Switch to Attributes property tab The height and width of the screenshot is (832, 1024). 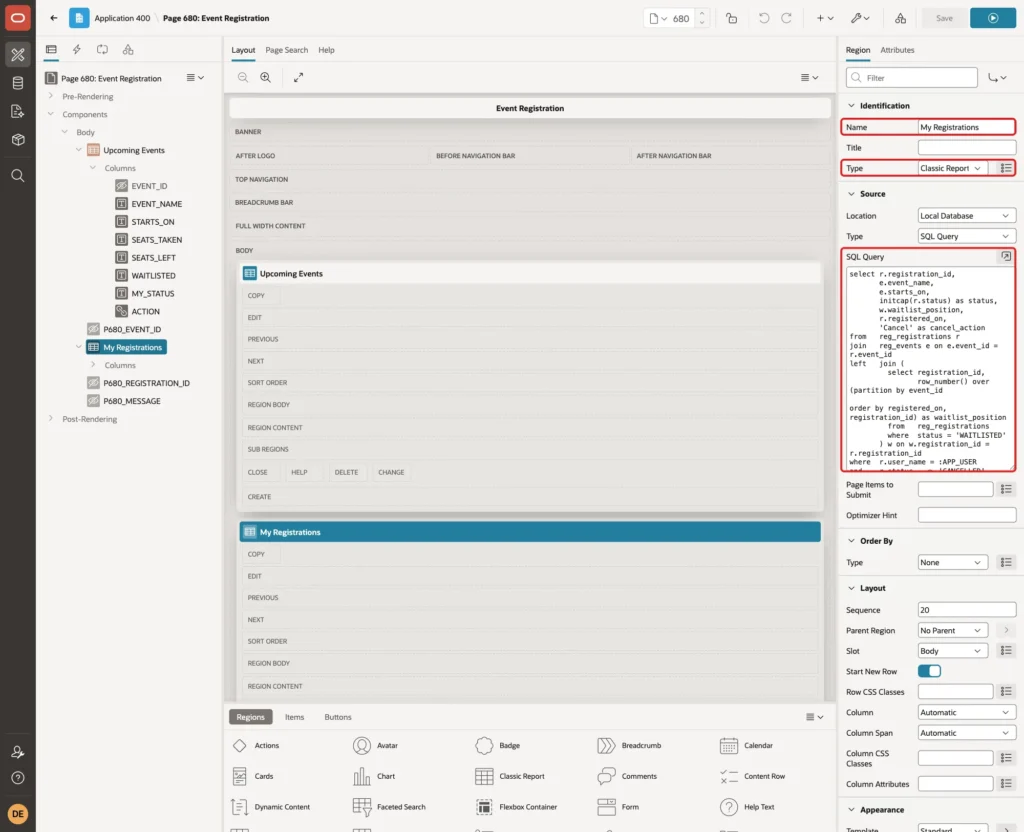(x=897, y=50)
